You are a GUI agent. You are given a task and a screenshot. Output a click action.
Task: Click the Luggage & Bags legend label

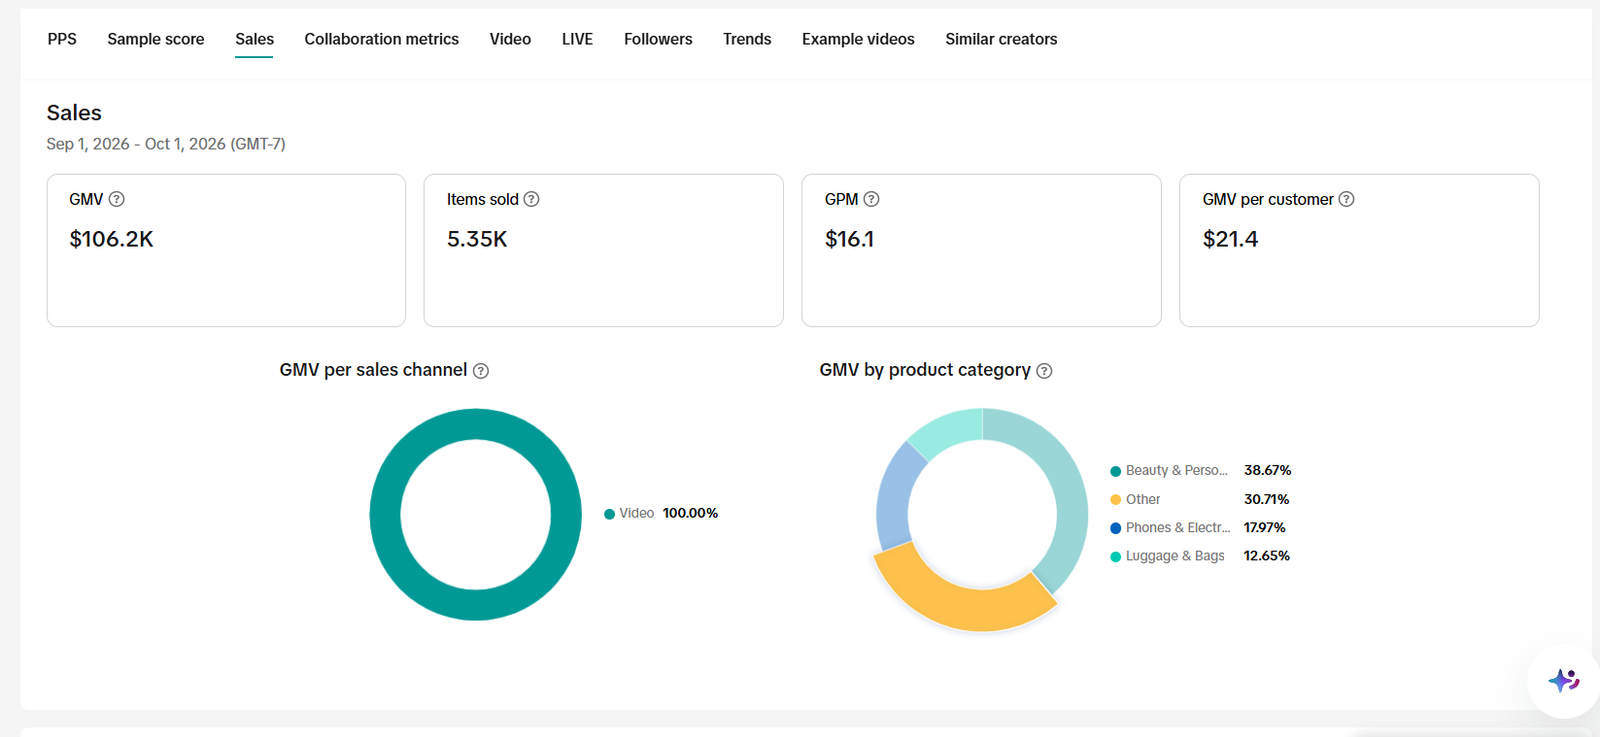pos(1175,556)
